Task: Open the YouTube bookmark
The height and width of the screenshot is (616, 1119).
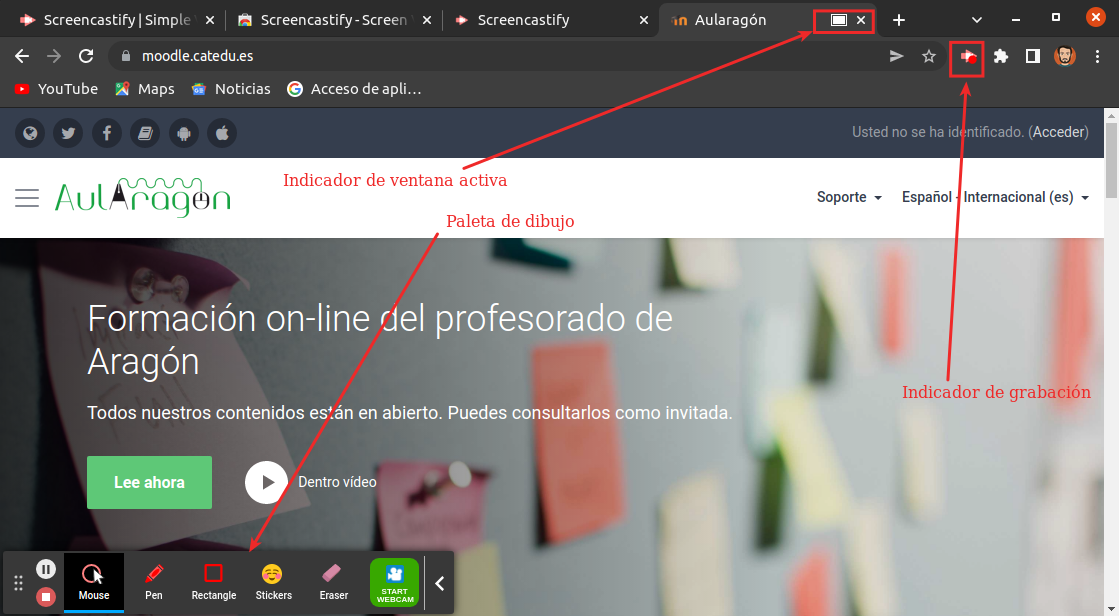Action: tap(56, 89)
